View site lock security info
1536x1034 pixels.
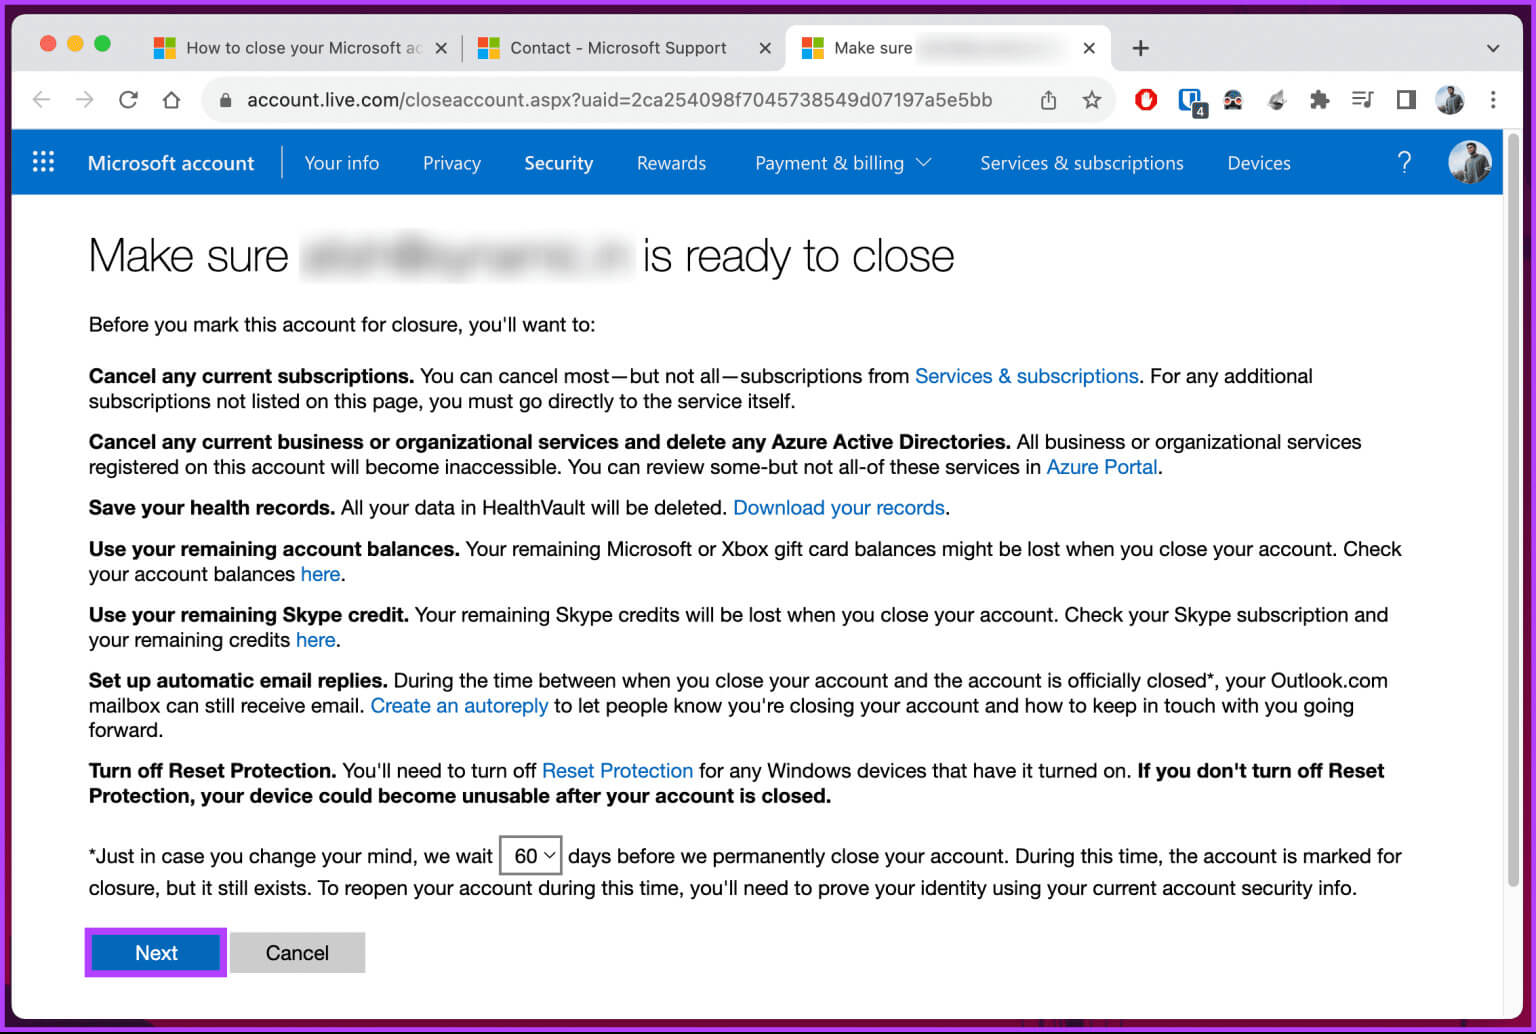tap(225, 100)
